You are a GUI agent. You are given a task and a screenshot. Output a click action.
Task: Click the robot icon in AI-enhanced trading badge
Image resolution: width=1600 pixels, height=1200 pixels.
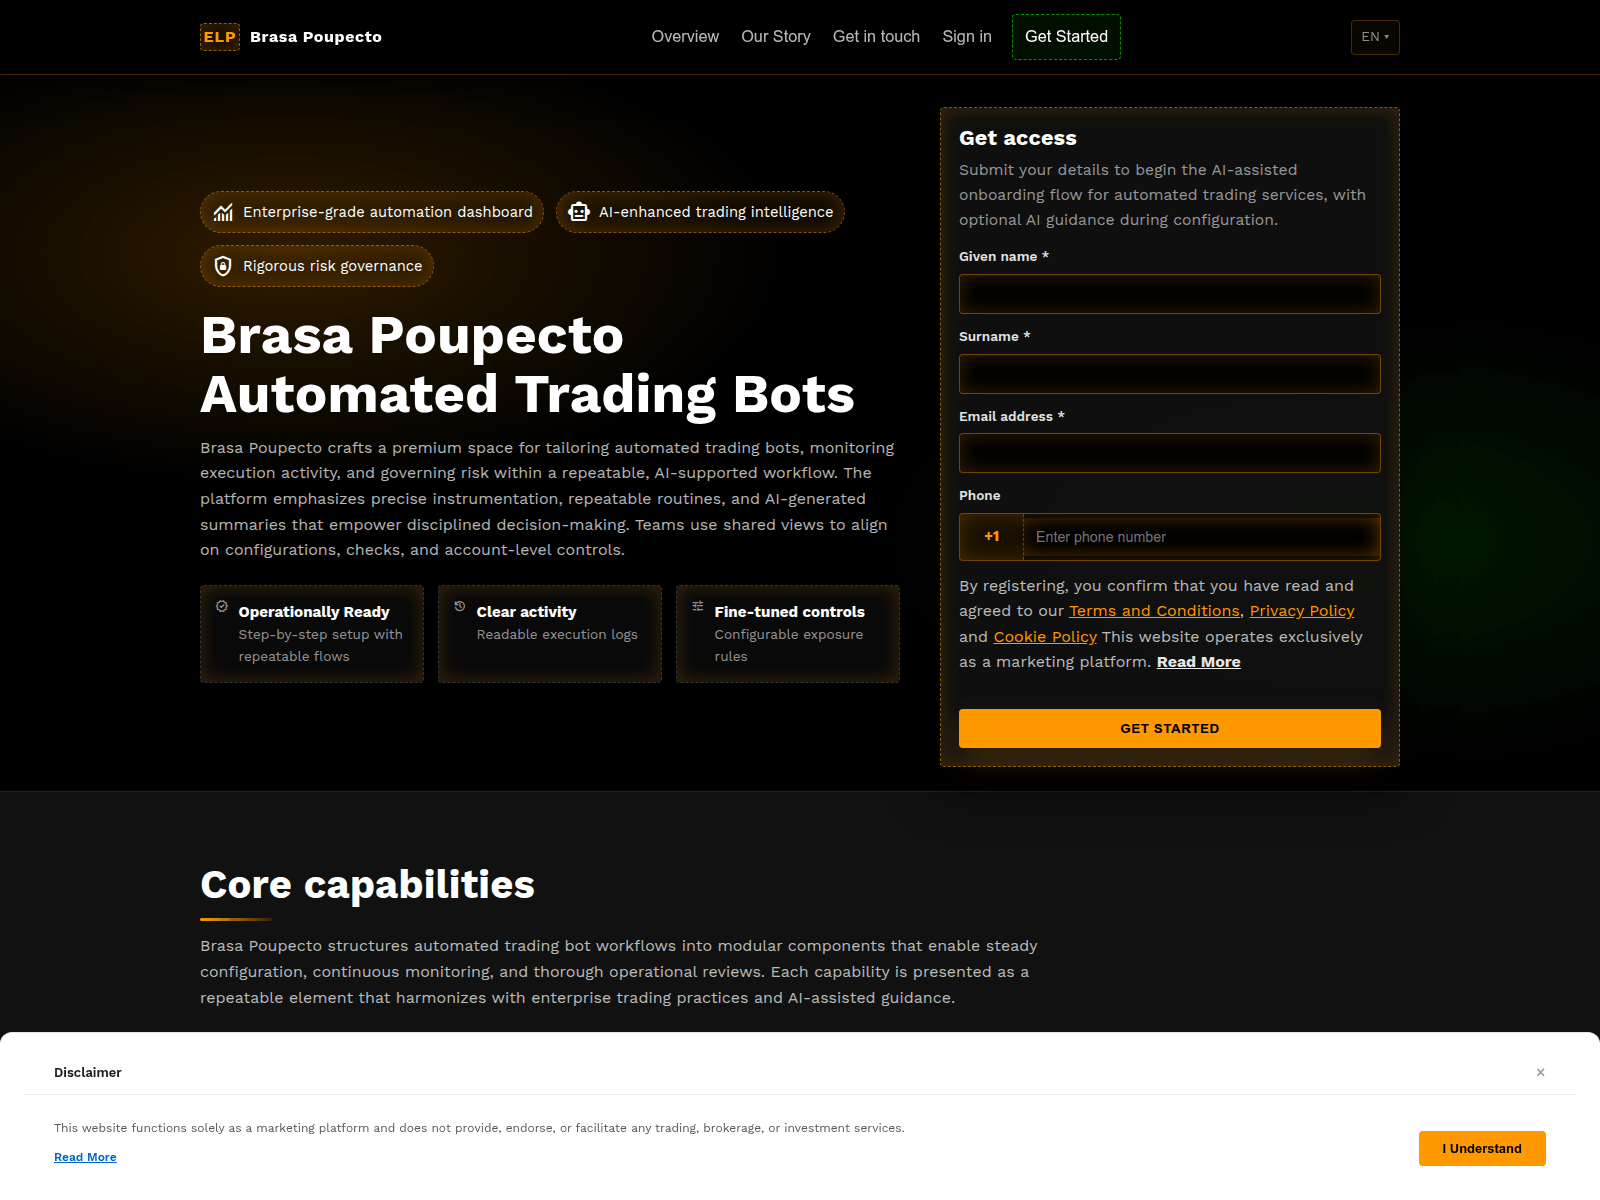click(x=579, y=212)
